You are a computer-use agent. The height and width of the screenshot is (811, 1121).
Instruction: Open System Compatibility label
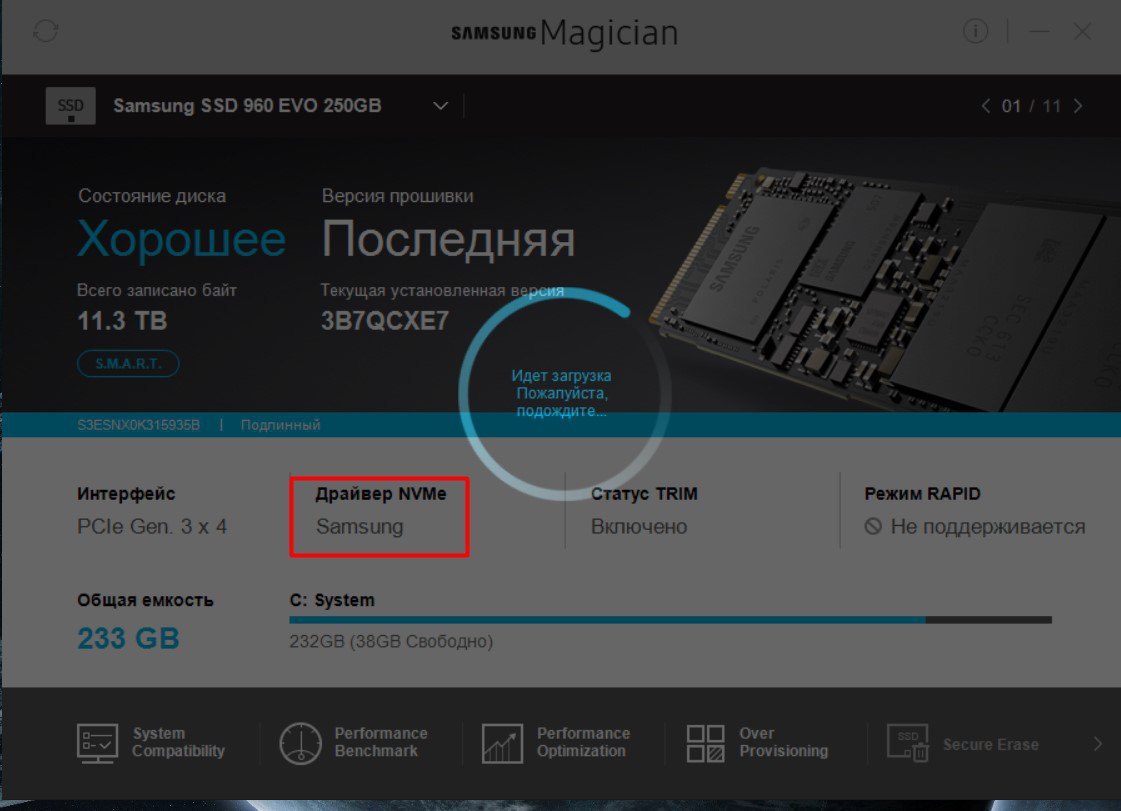[178, 742]
